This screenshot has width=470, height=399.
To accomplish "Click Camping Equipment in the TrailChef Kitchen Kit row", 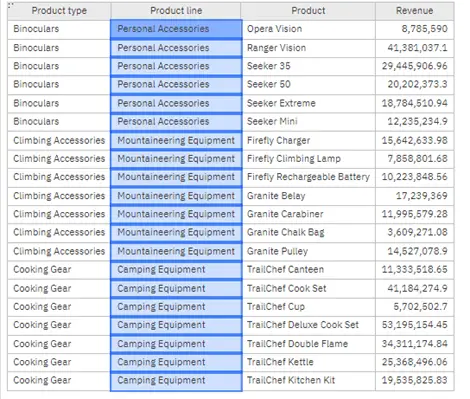I will coord(176,380).
